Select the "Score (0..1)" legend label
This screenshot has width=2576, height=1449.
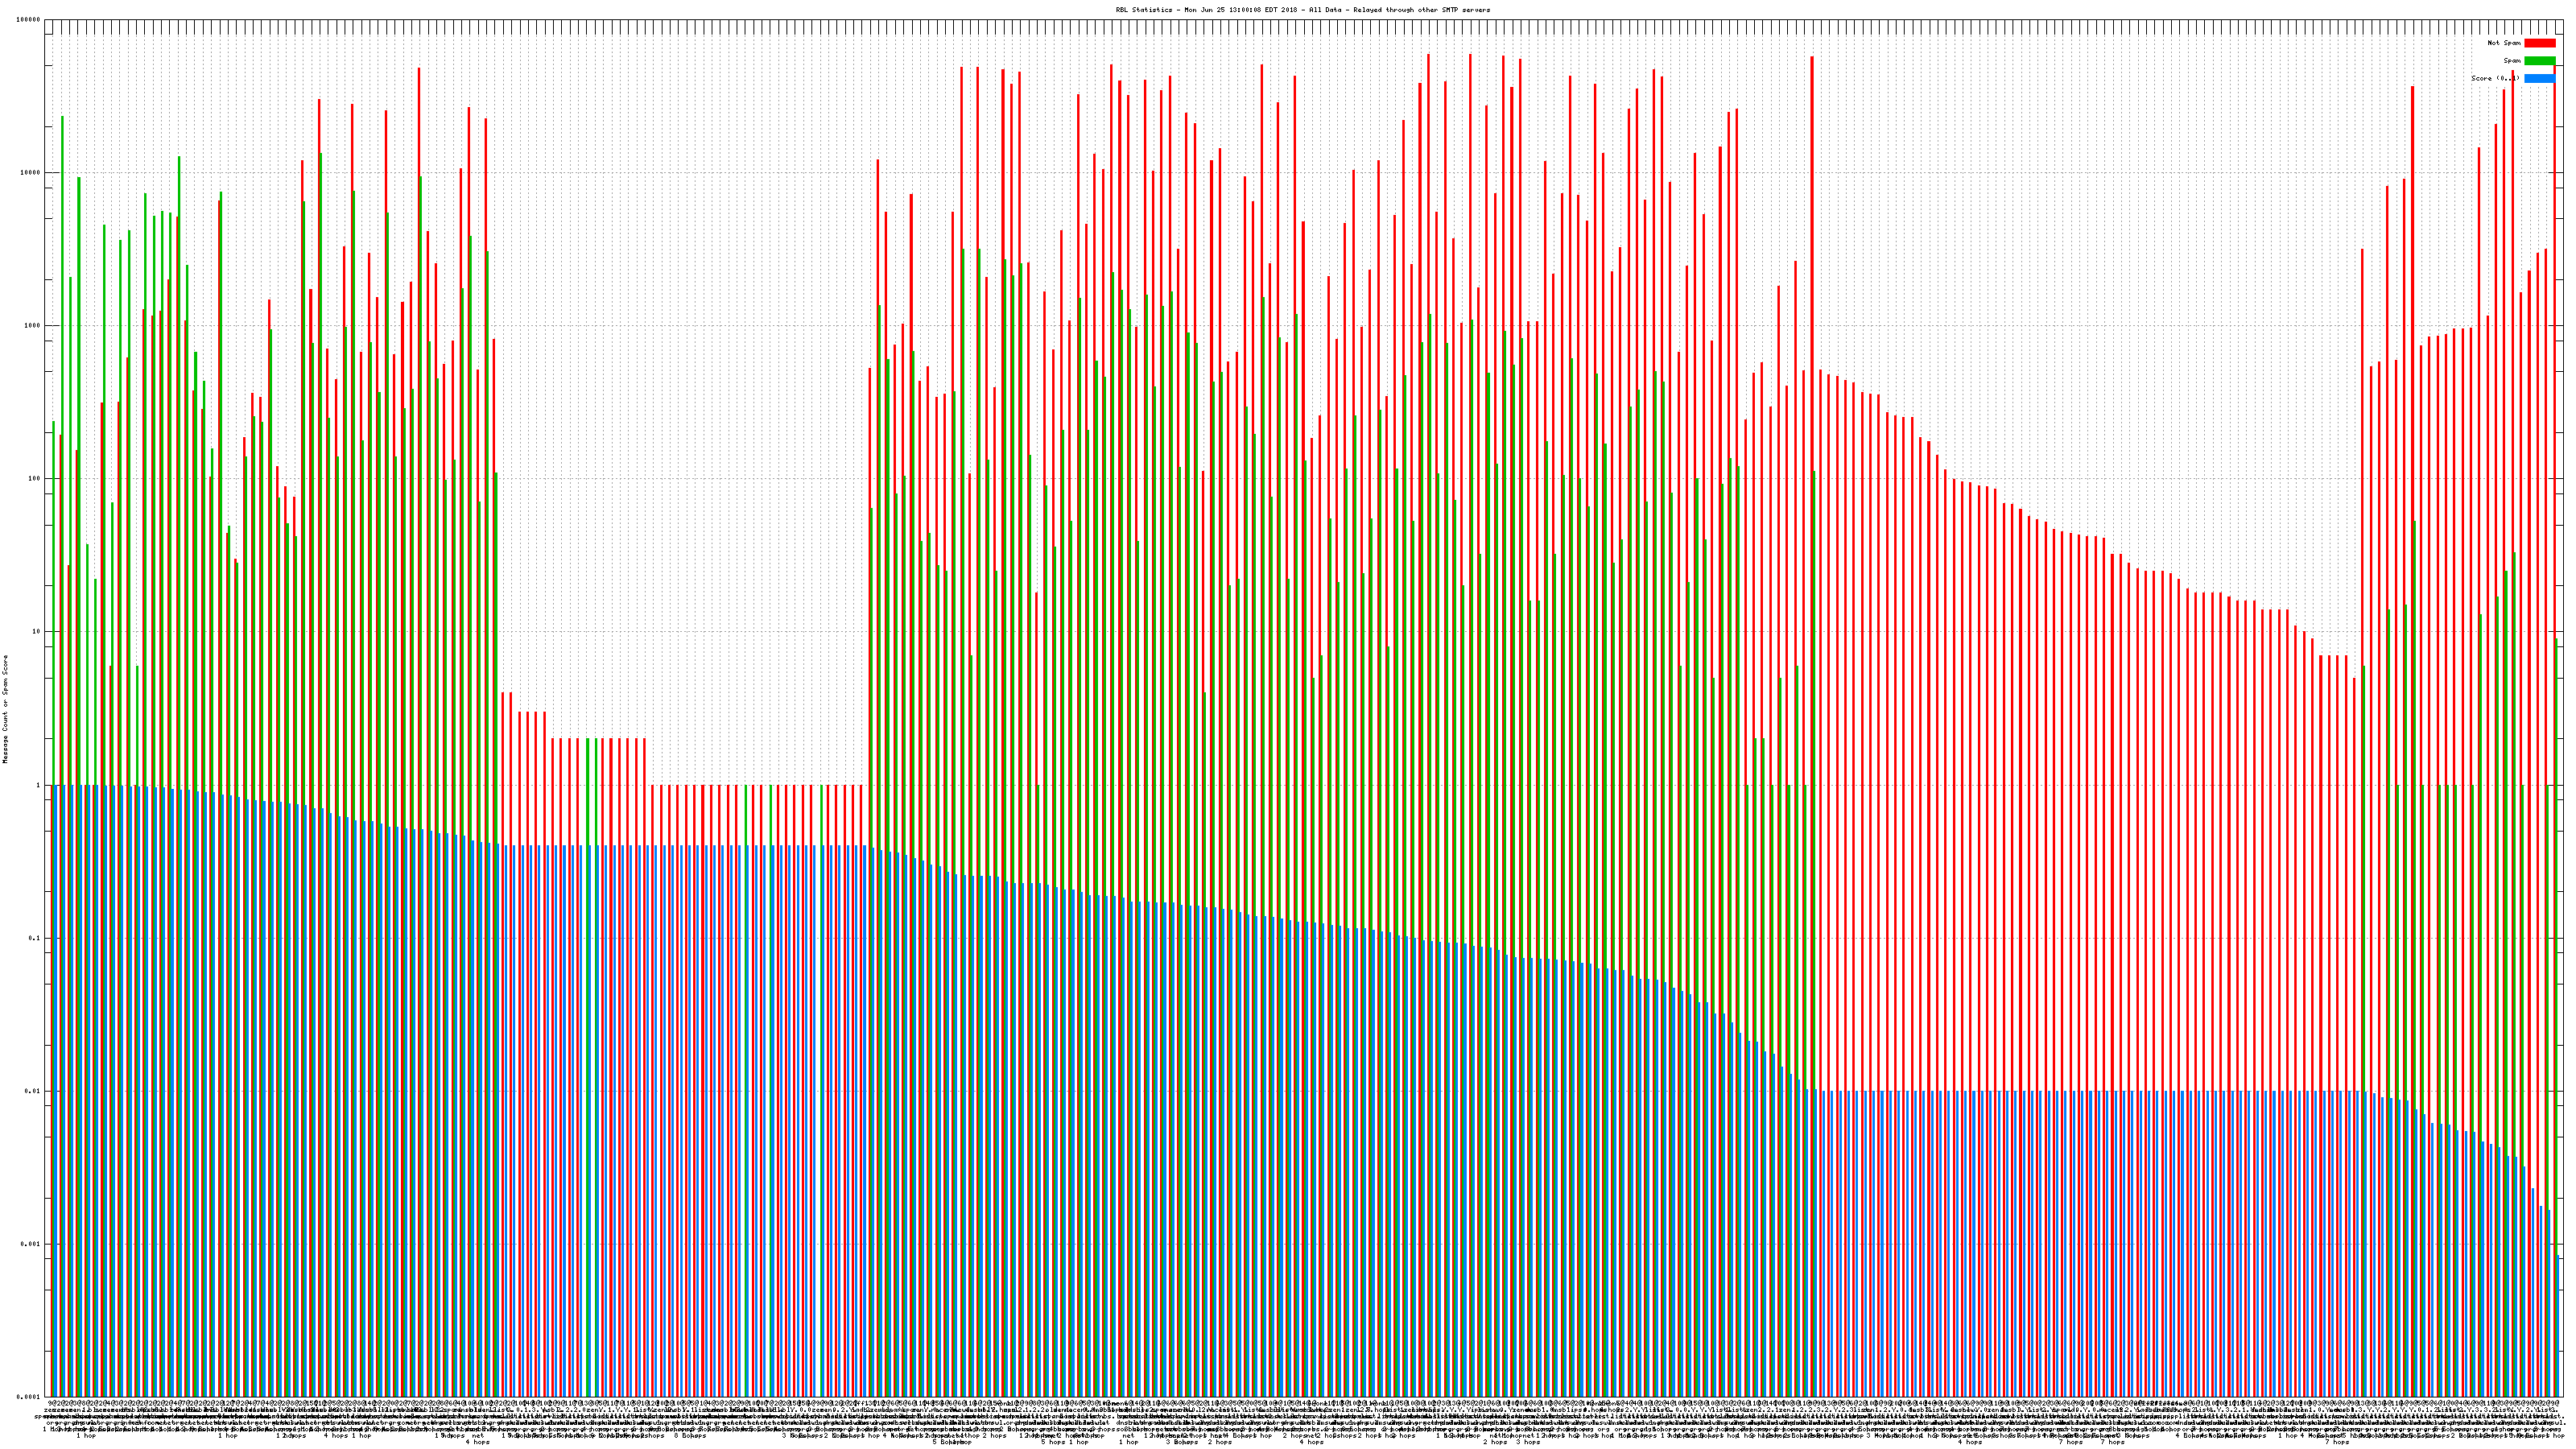click(2495, 78)
